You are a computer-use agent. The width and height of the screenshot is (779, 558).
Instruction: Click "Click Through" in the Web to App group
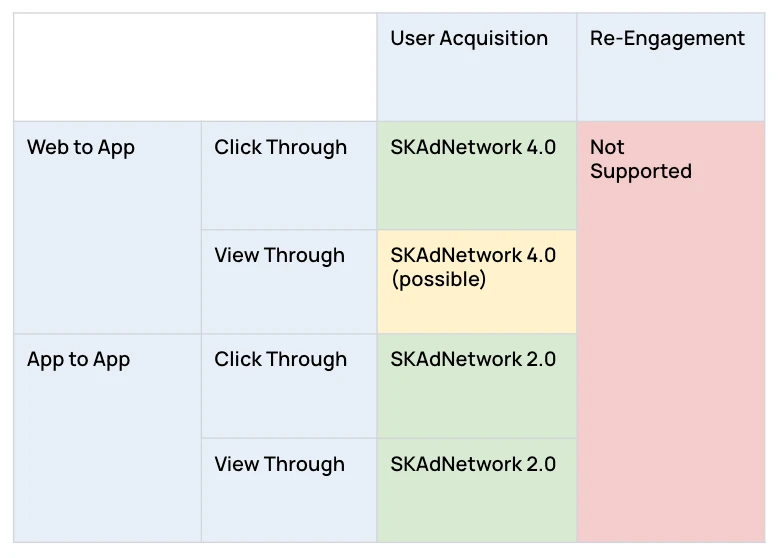click(281, 148)
